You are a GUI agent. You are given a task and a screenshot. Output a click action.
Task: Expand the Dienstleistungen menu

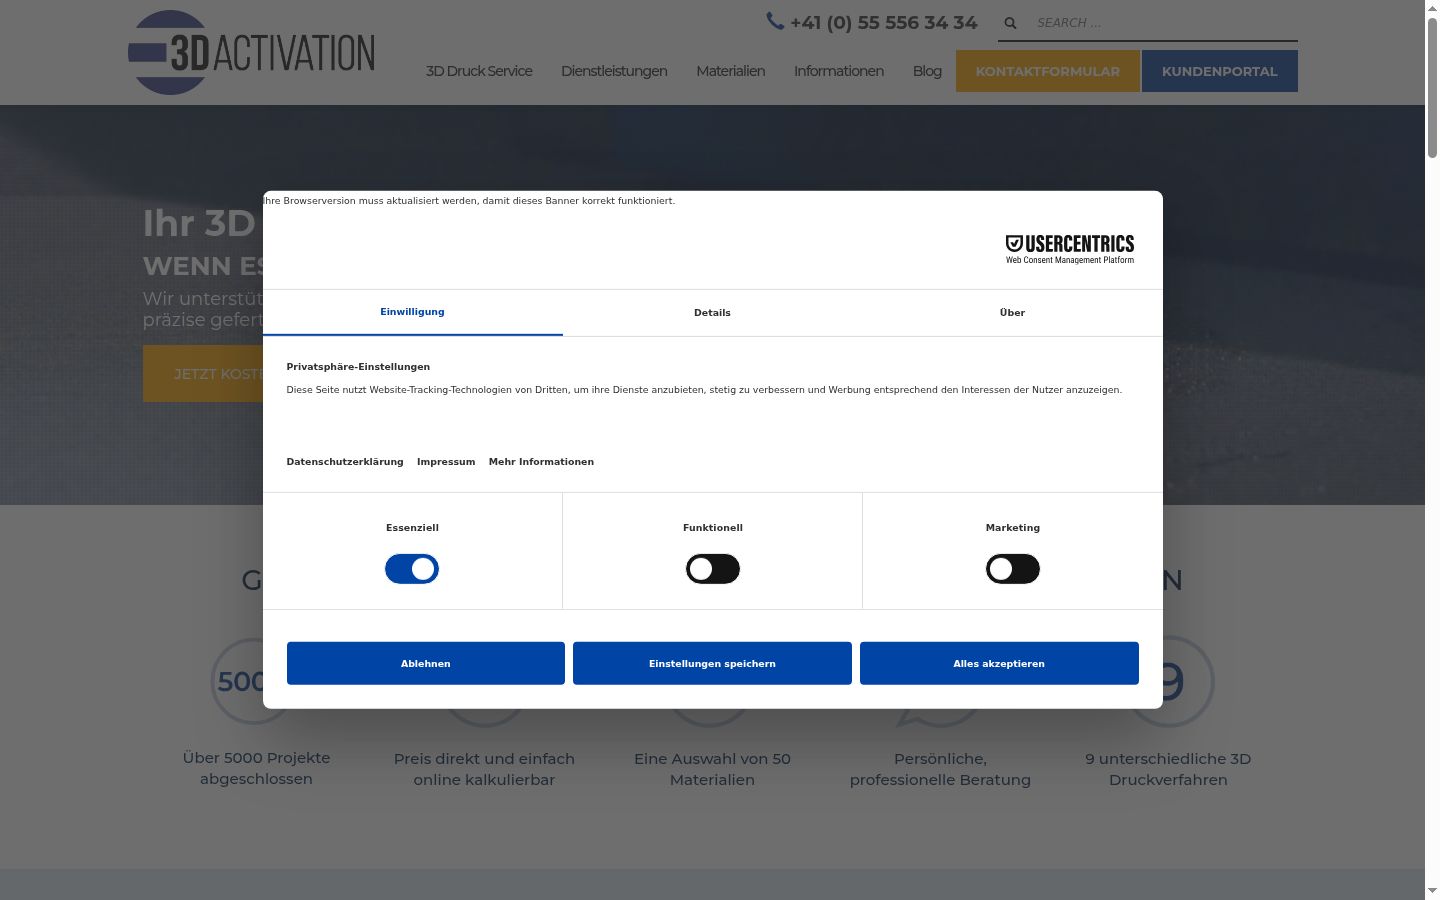614,71
